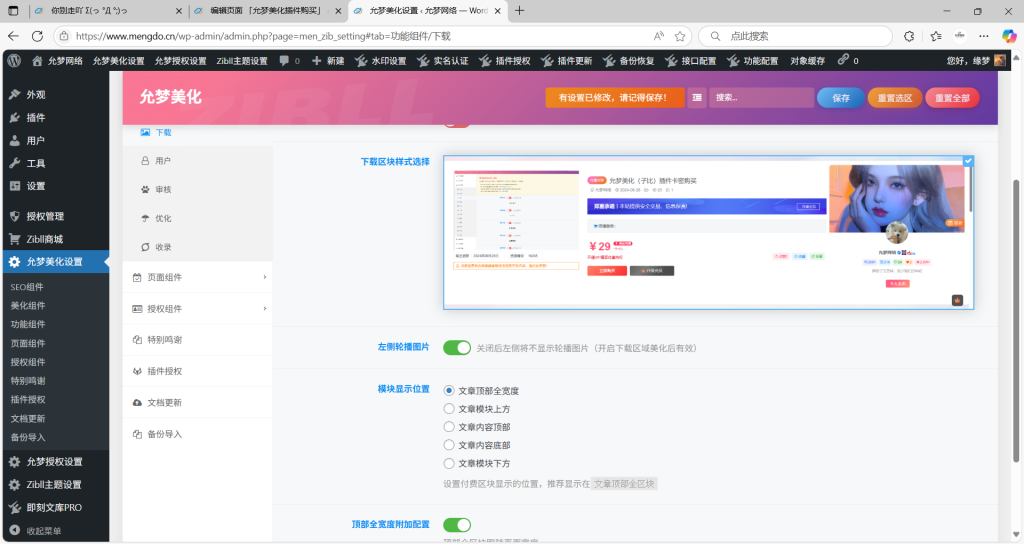Screen dimensions: 1024x544
Task: Open the 允梦网络 home site link
Action: tap(57, 61)
